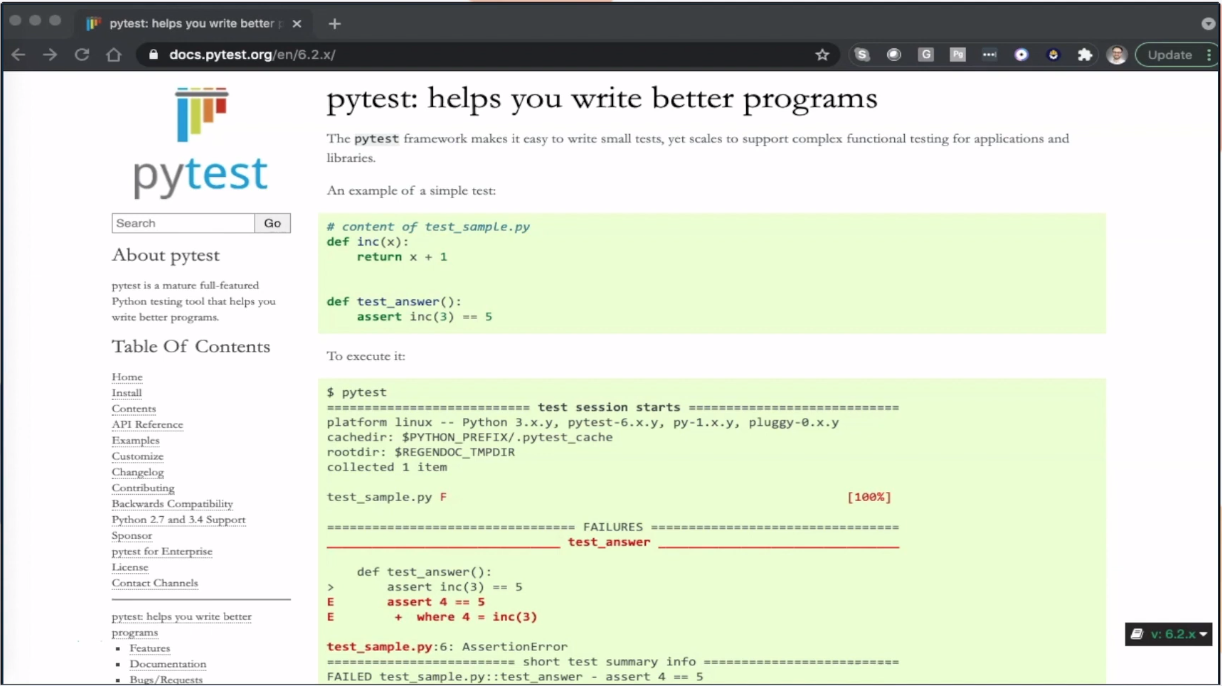Image resolution: width=1222 pixels, height=686 pixels.
Task: Click the three-dots-bar extension icon
Action: pyautogui.click(x=989, y=55)
